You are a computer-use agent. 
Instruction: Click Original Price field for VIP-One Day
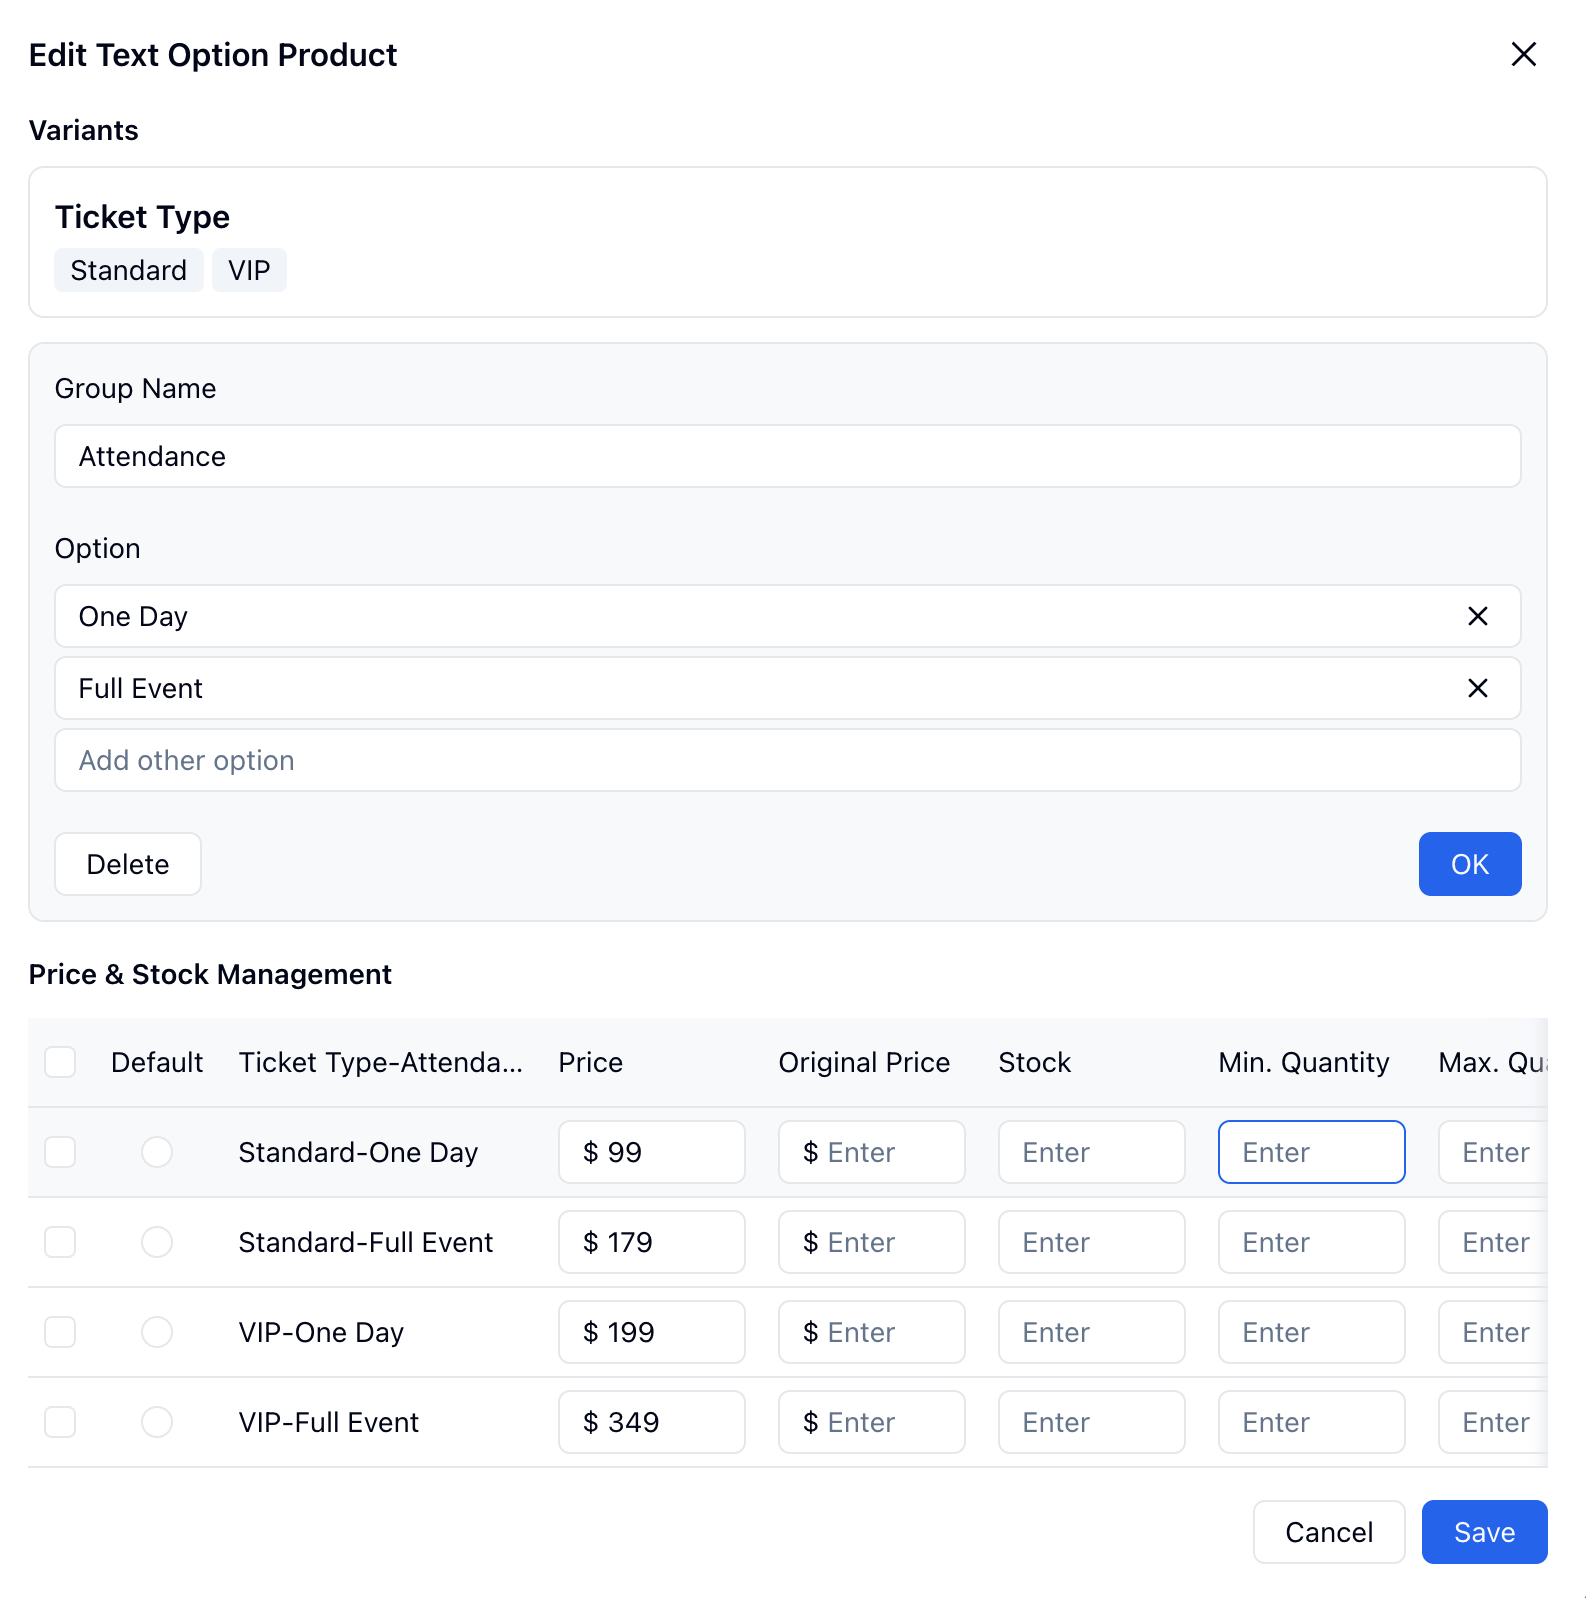coord(872,1332)
